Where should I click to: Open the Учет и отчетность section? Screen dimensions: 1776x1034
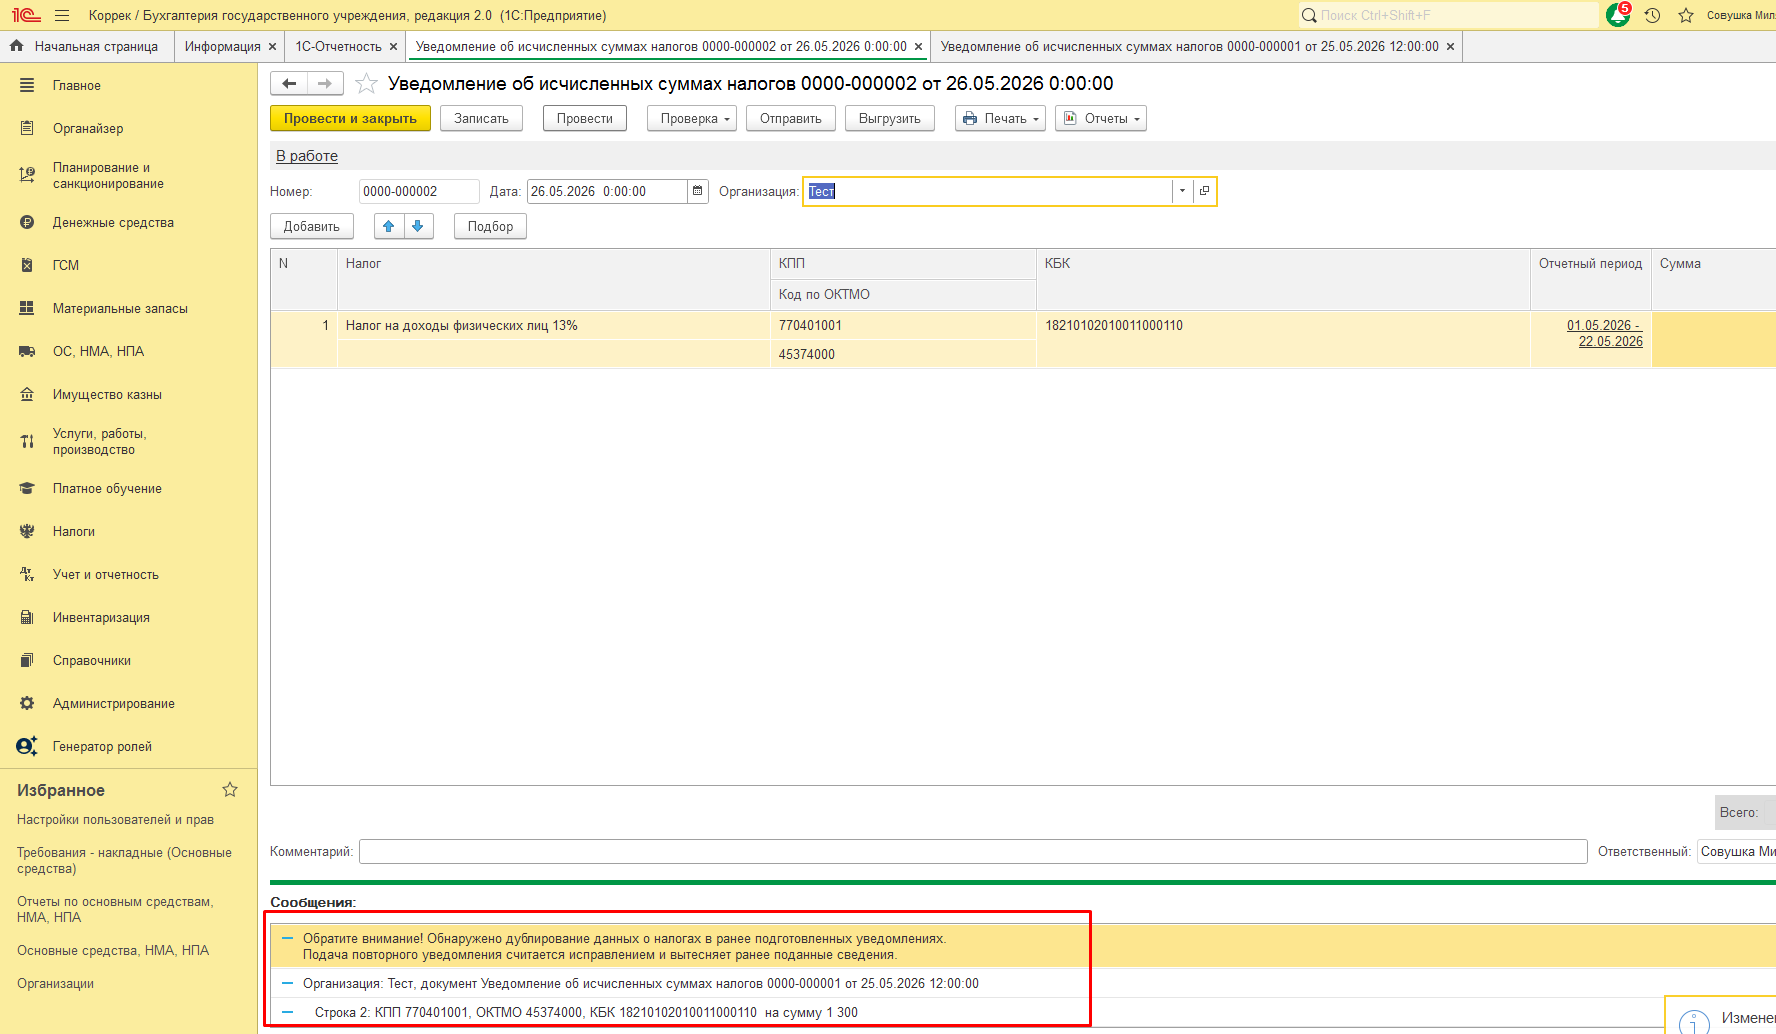[x=105, y=574]
